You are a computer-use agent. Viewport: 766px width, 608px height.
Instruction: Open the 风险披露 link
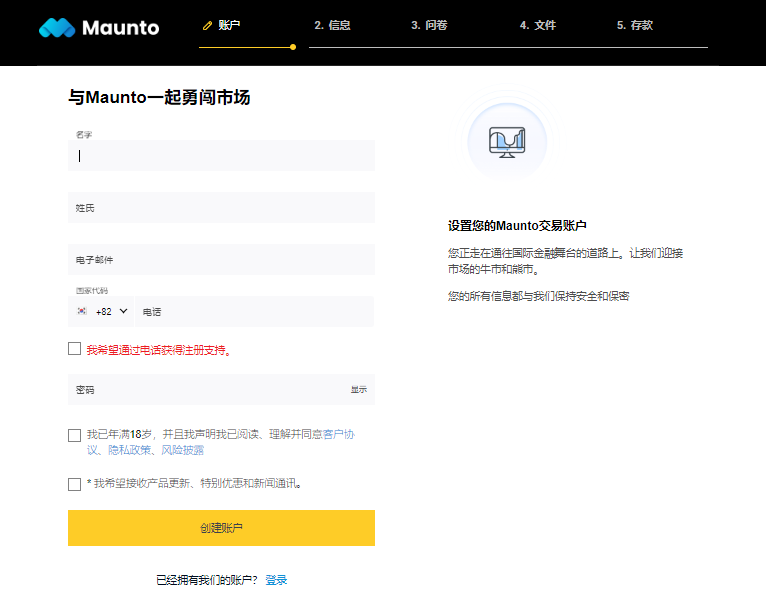point(183,450)
